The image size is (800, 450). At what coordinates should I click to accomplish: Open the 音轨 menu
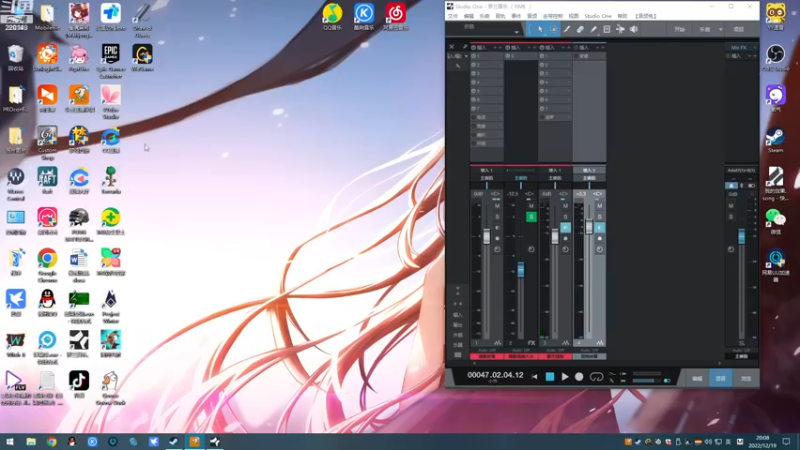(500, 16)
